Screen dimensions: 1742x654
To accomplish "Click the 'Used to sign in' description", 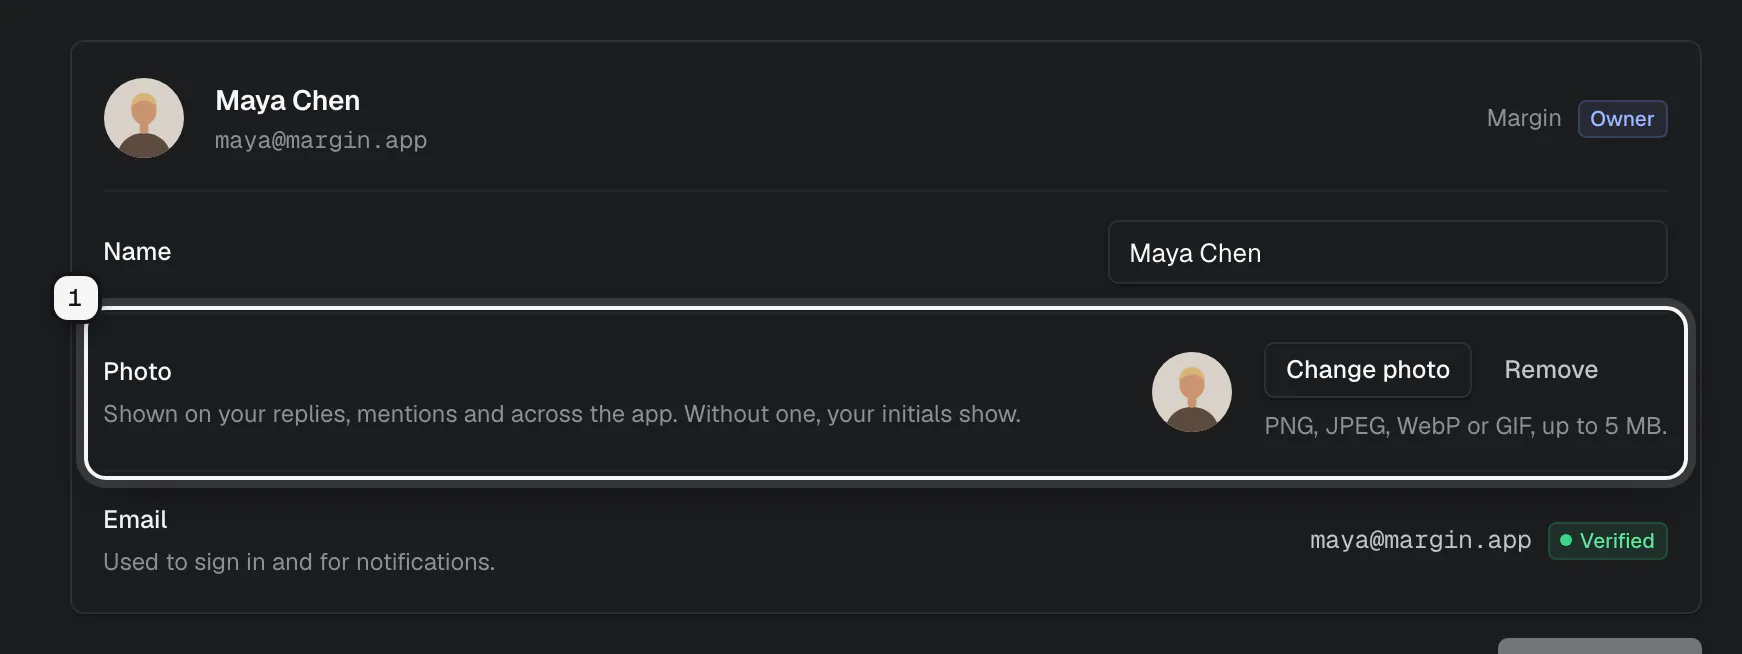I will point(299,562).
